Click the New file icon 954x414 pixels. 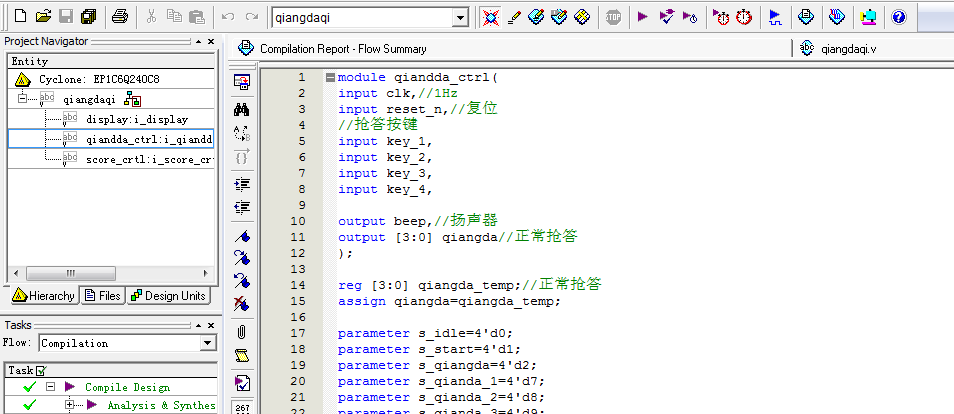click(18, 17)
